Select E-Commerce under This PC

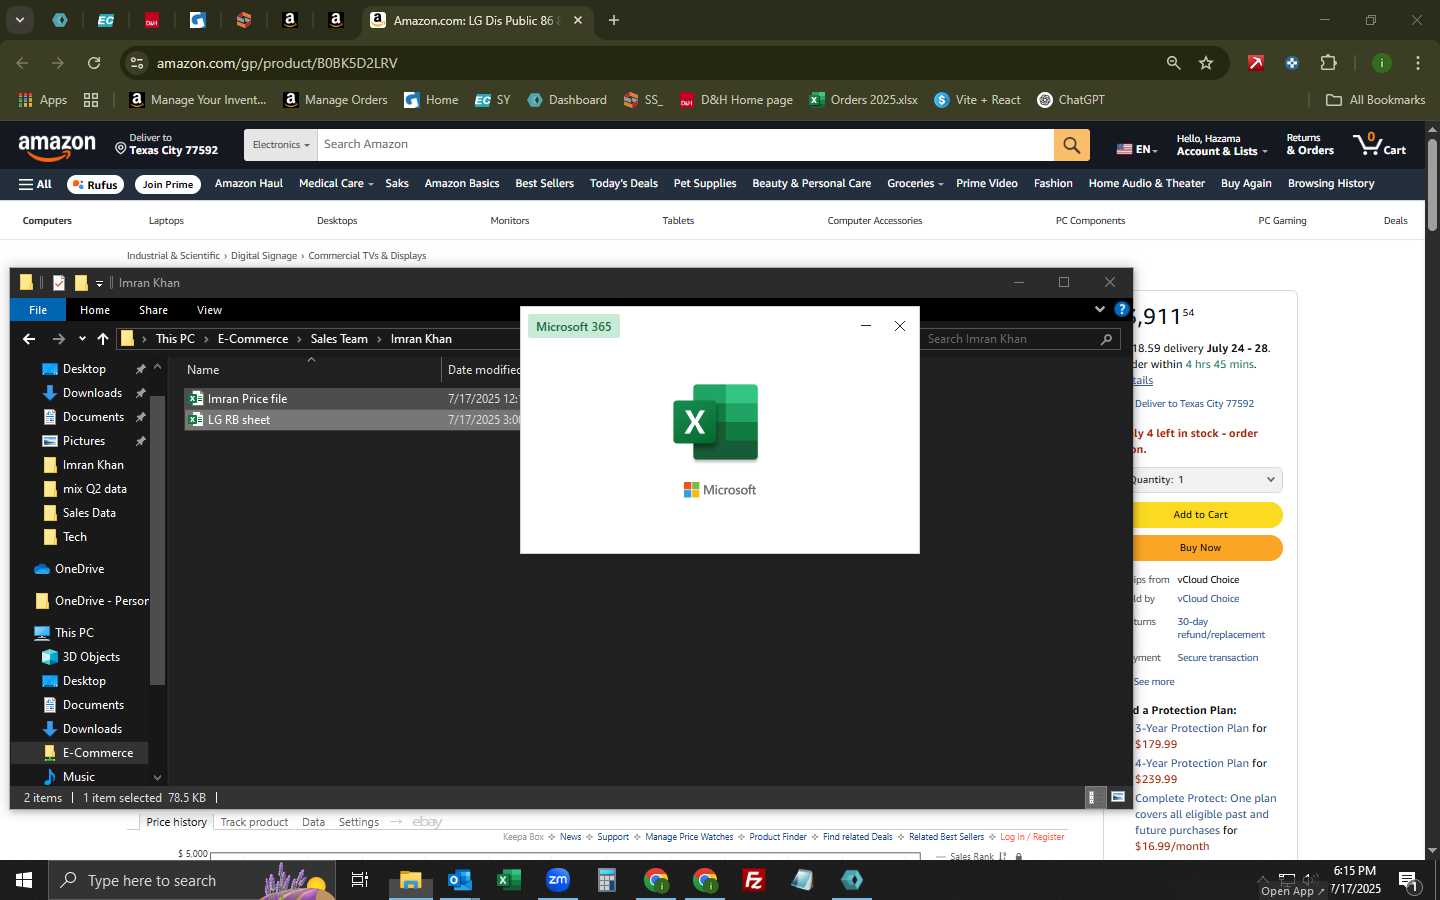click(x=97, y=753)
